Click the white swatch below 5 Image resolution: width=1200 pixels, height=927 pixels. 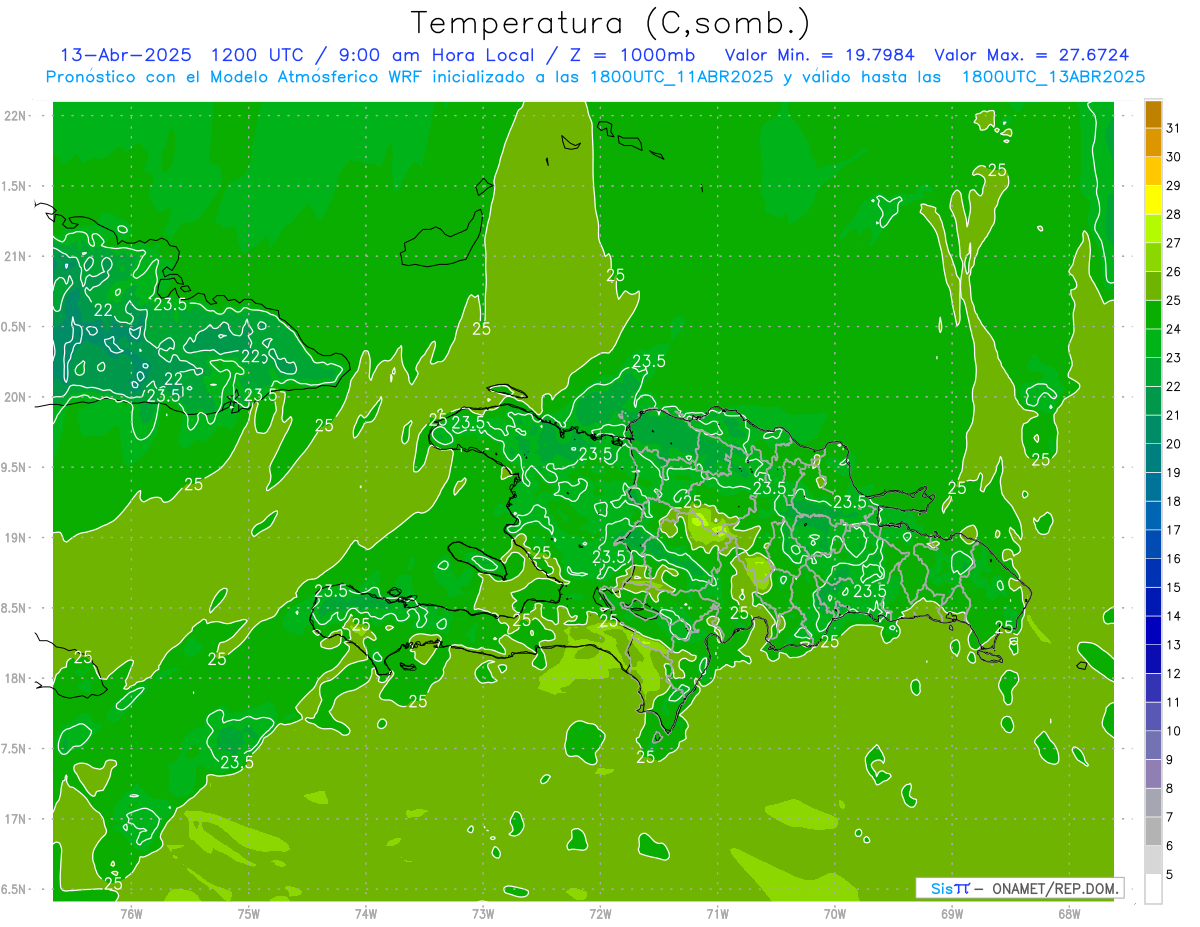pyautogui.click(x=1153, y=889)
